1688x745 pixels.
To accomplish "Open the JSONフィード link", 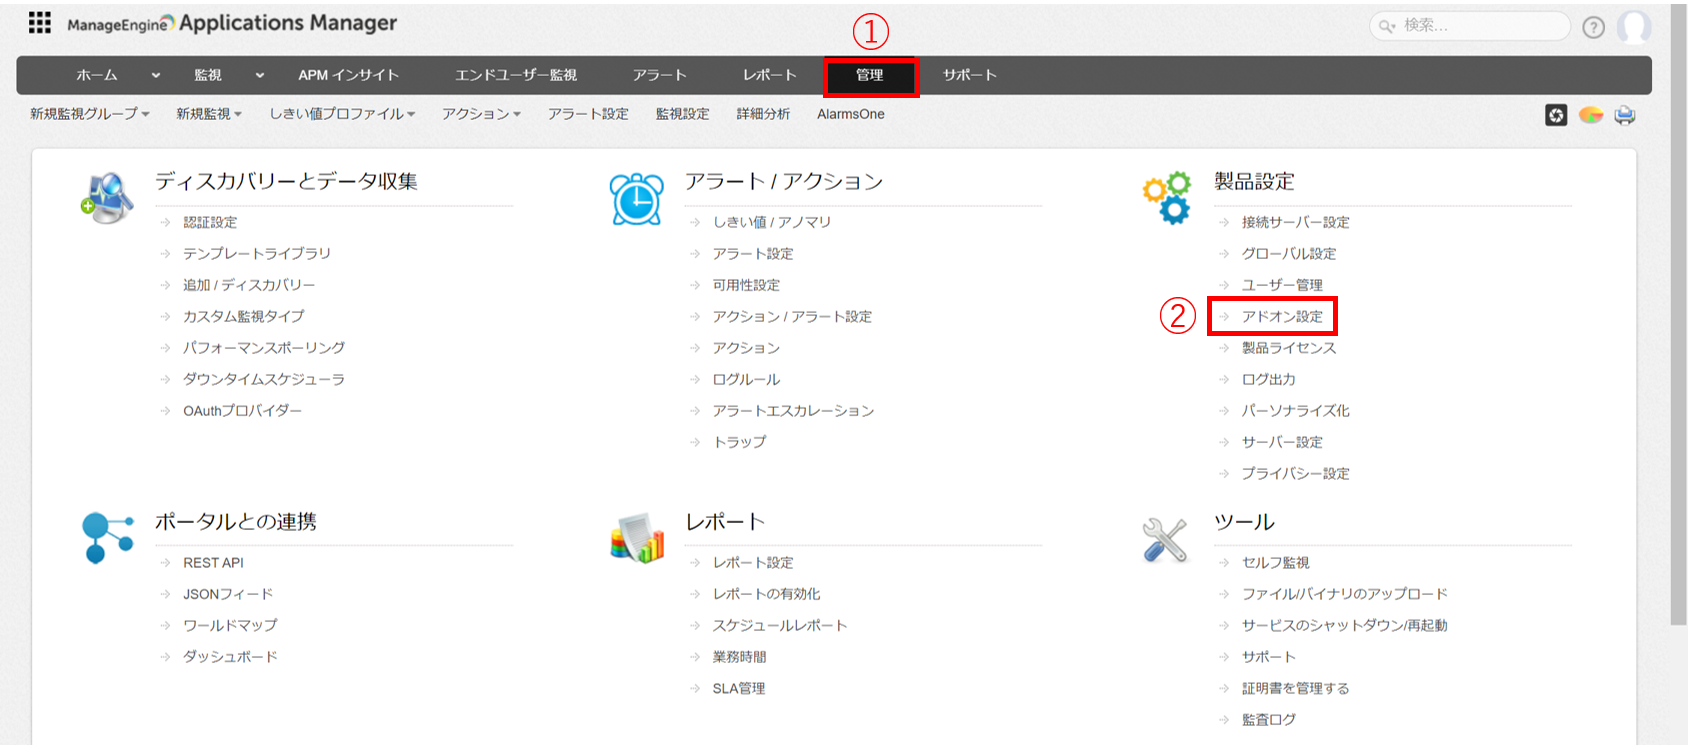I will (228, 594).
